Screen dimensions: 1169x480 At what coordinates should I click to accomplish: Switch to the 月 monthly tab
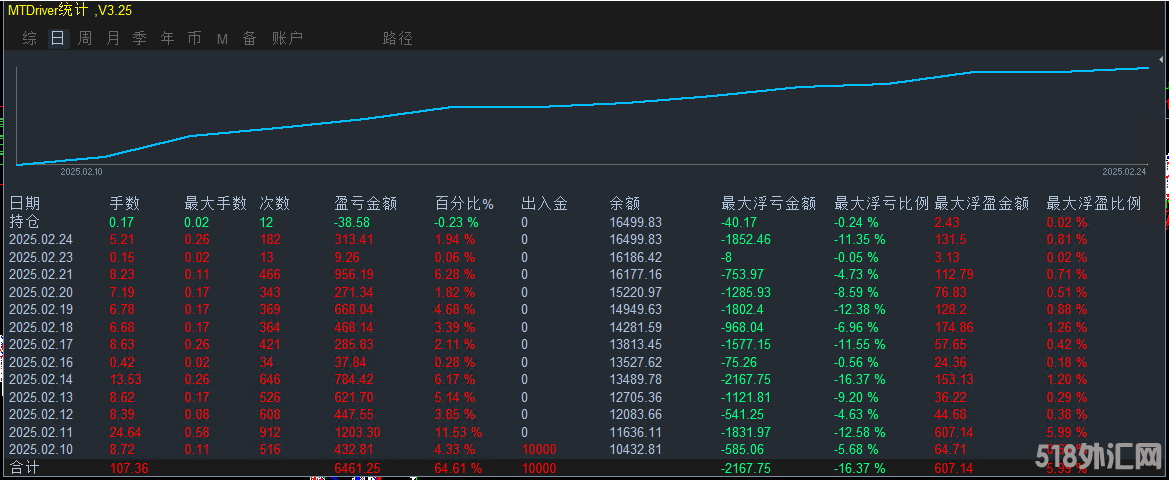[x=113, y=39]
